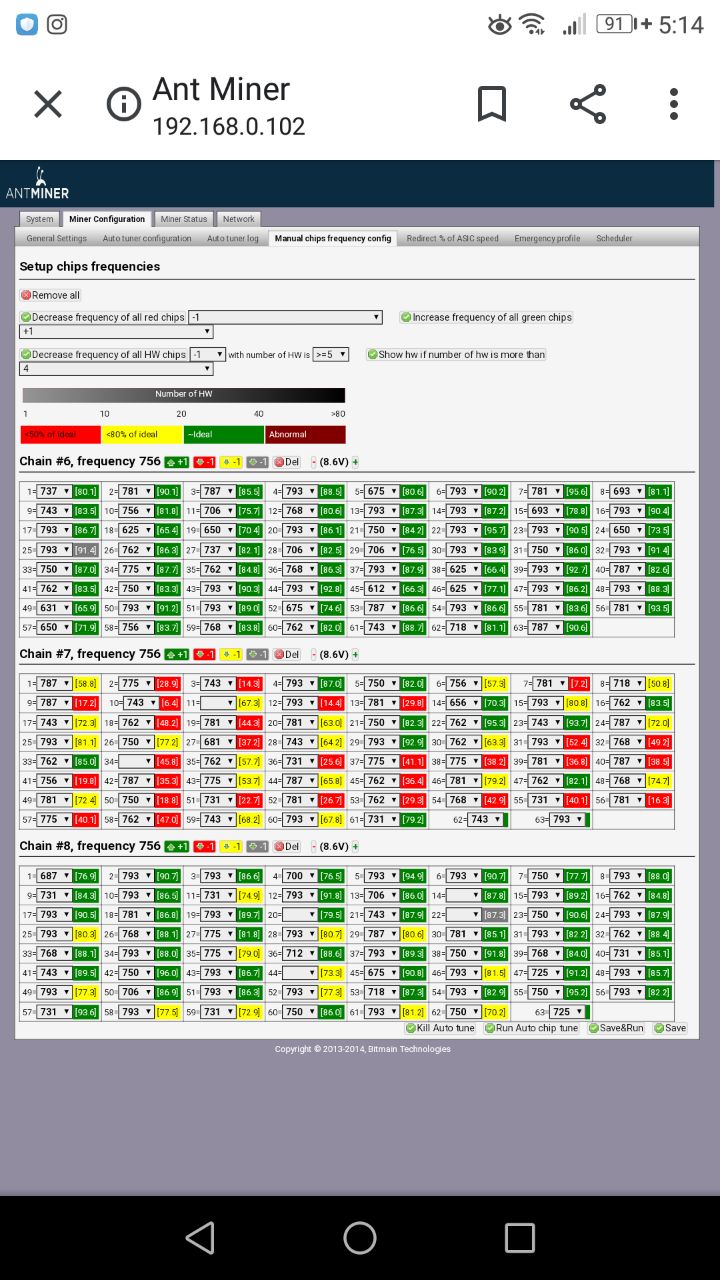Bookmark the Ant Miner page
720x1280 pixels.
pyautogui.click(x=492, y=104)
